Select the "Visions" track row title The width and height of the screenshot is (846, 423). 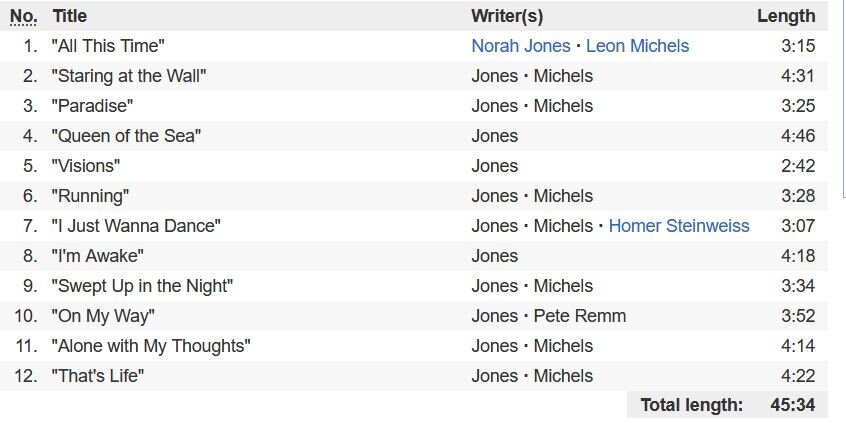coord(86,166)
